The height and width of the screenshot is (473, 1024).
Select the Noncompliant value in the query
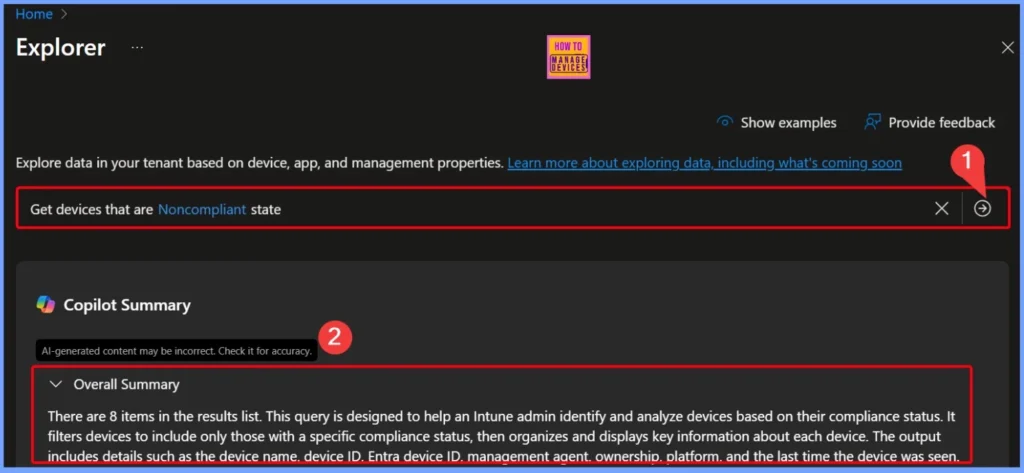point(202,210)
